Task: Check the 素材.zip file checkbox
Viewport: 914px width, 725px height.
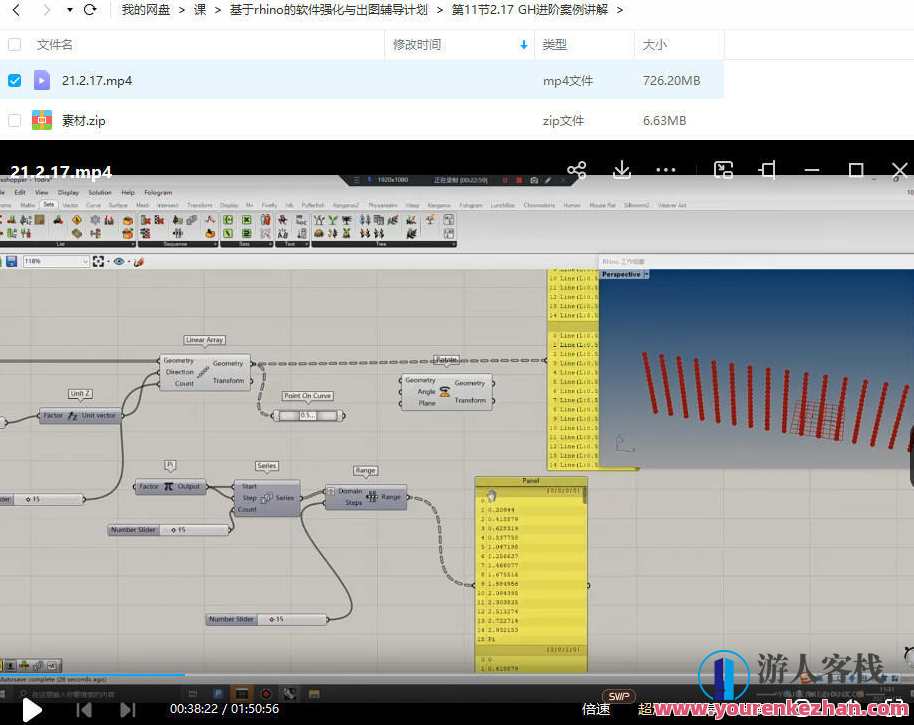Action: click(x=14, y=120)
